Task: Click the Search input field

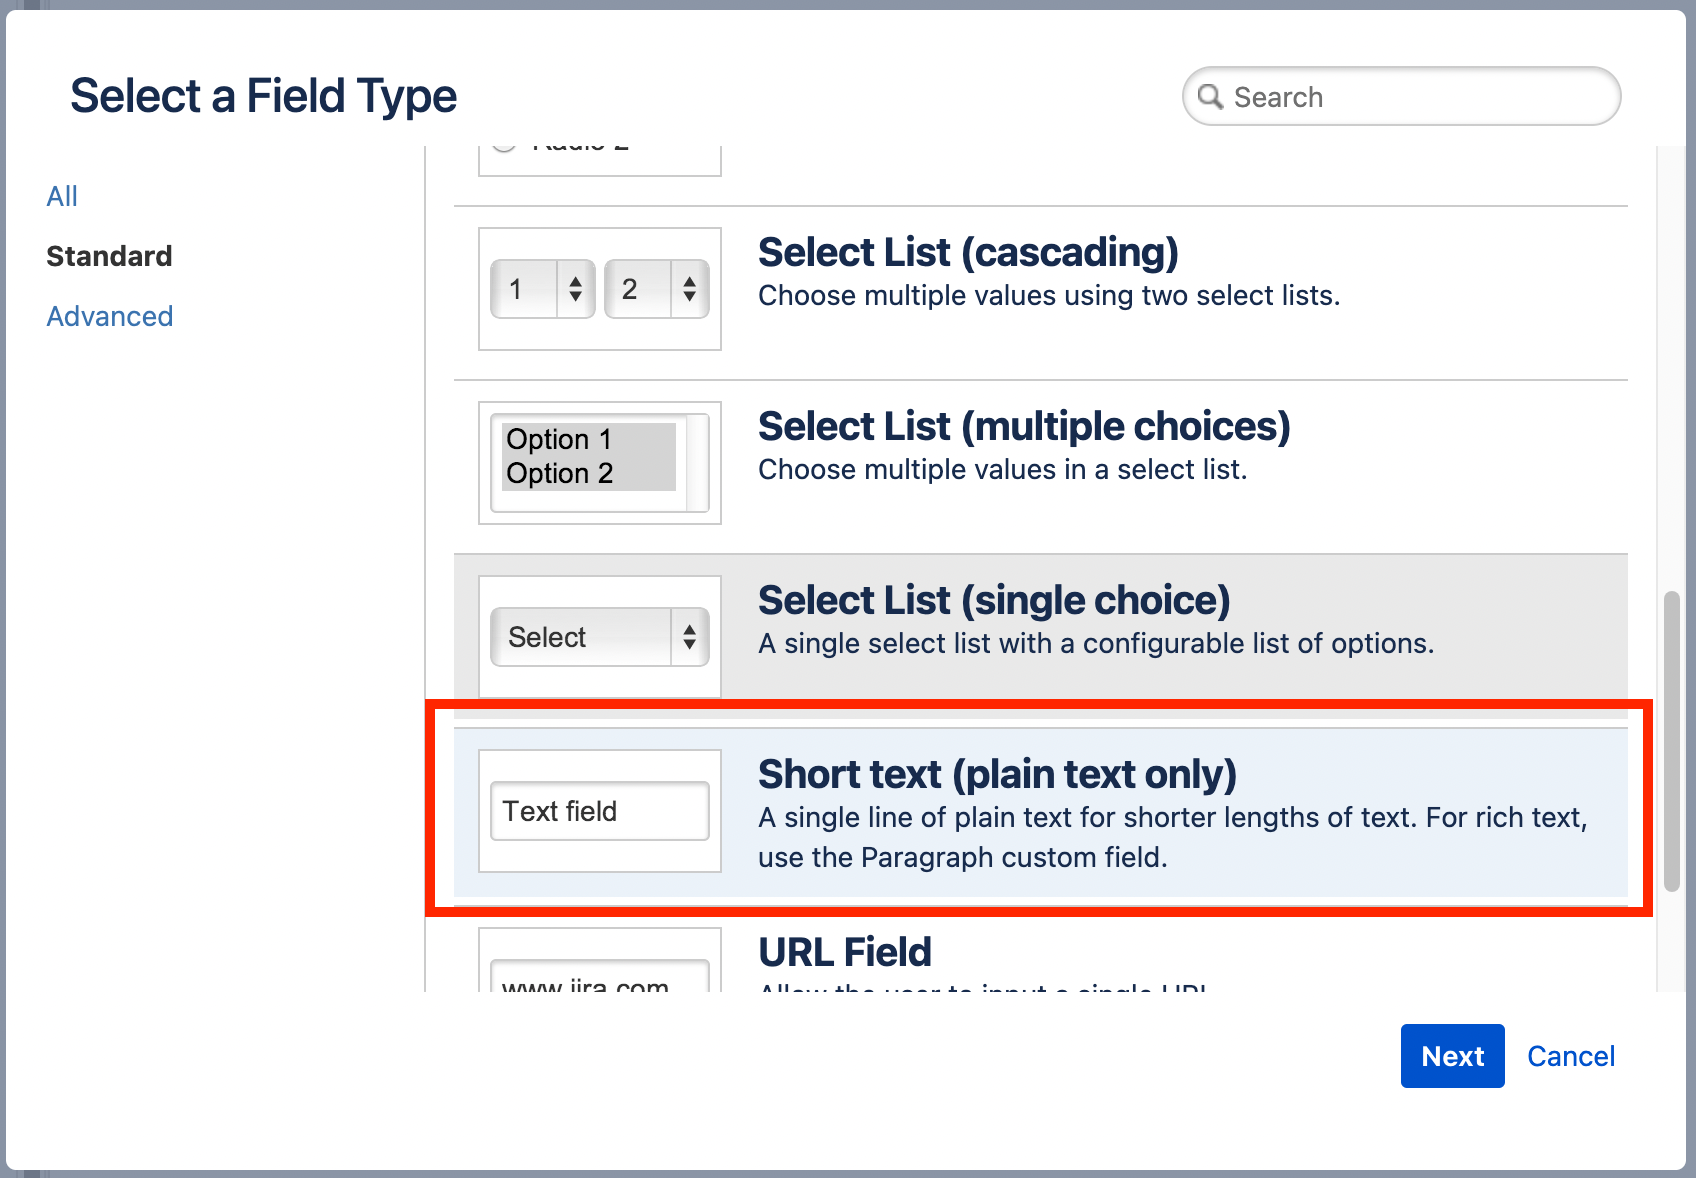Action: 1400,96
